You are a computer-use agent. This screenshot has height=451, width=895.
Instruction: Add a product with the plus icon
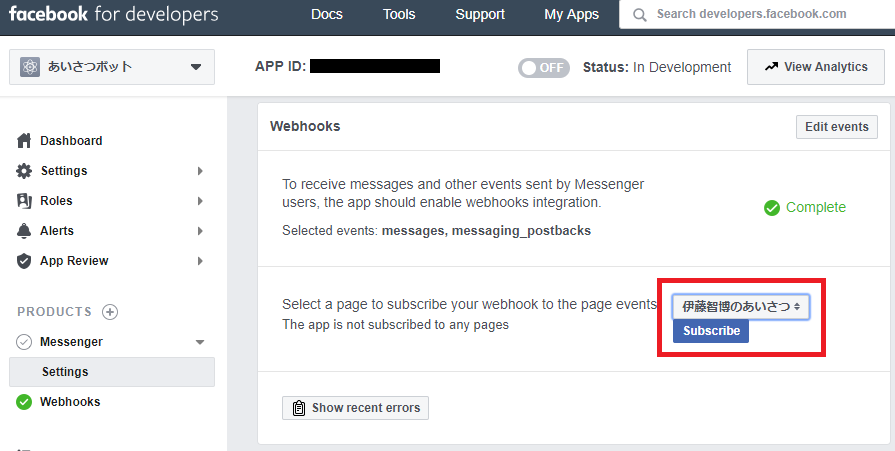110,312
